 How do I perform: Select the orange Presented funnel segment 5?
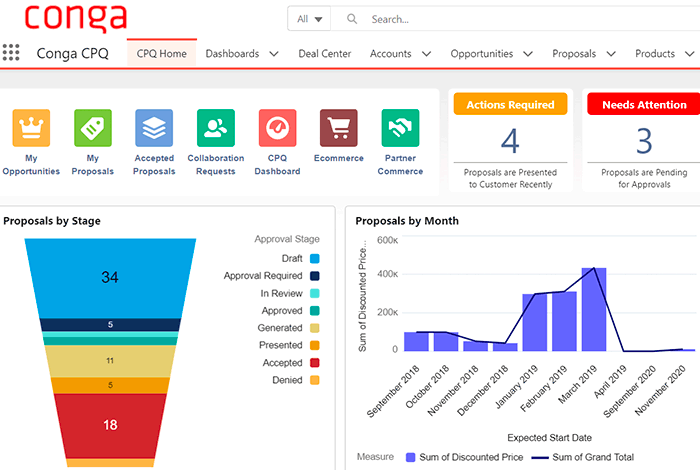[x=110, y=385]
